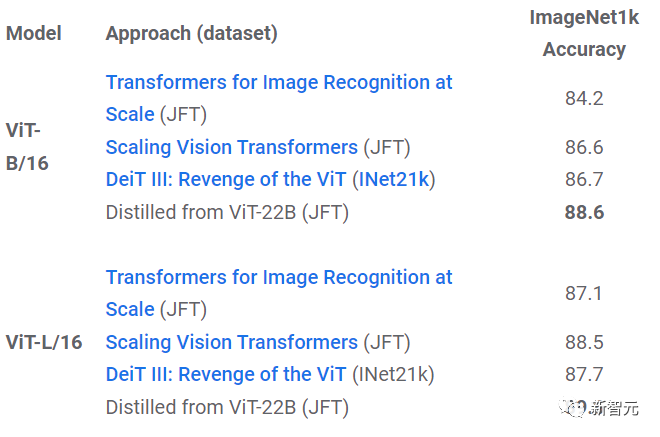
Task: Click the 84.2 accuracy value
Action: coord(584,98)
